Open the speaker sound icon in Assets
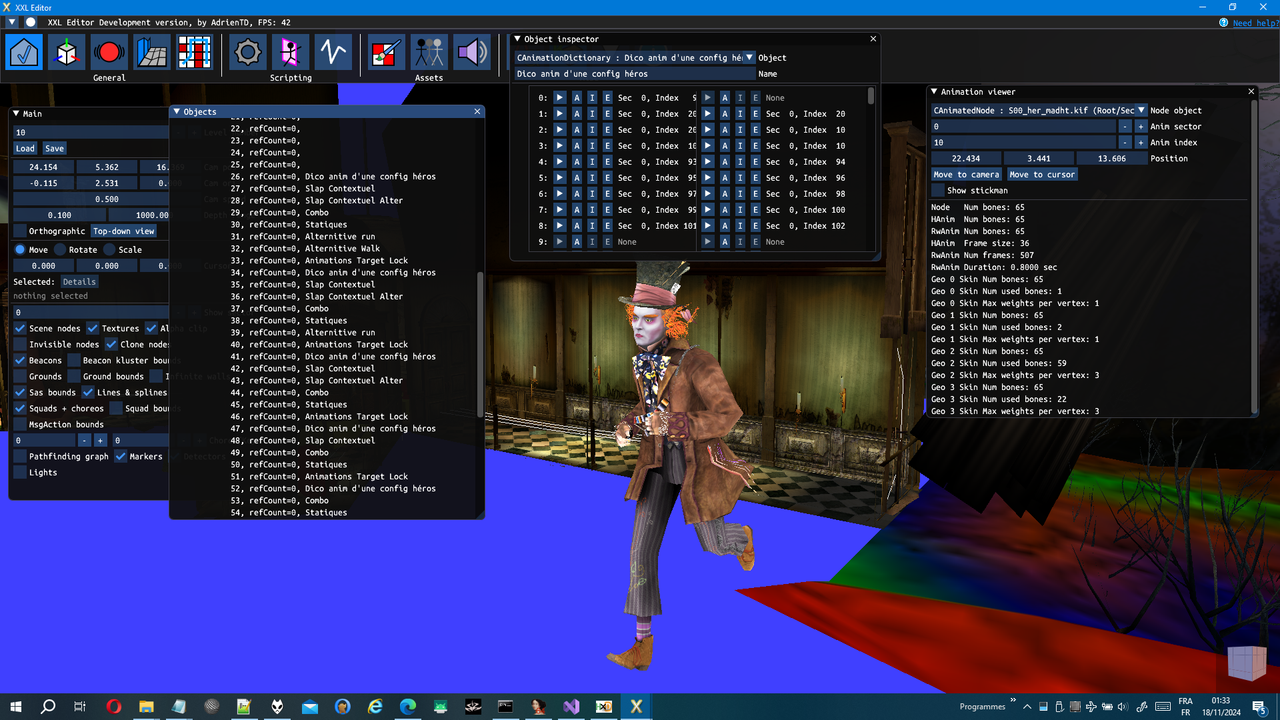This screenshot has width=1280, height=720. [471, 52]
